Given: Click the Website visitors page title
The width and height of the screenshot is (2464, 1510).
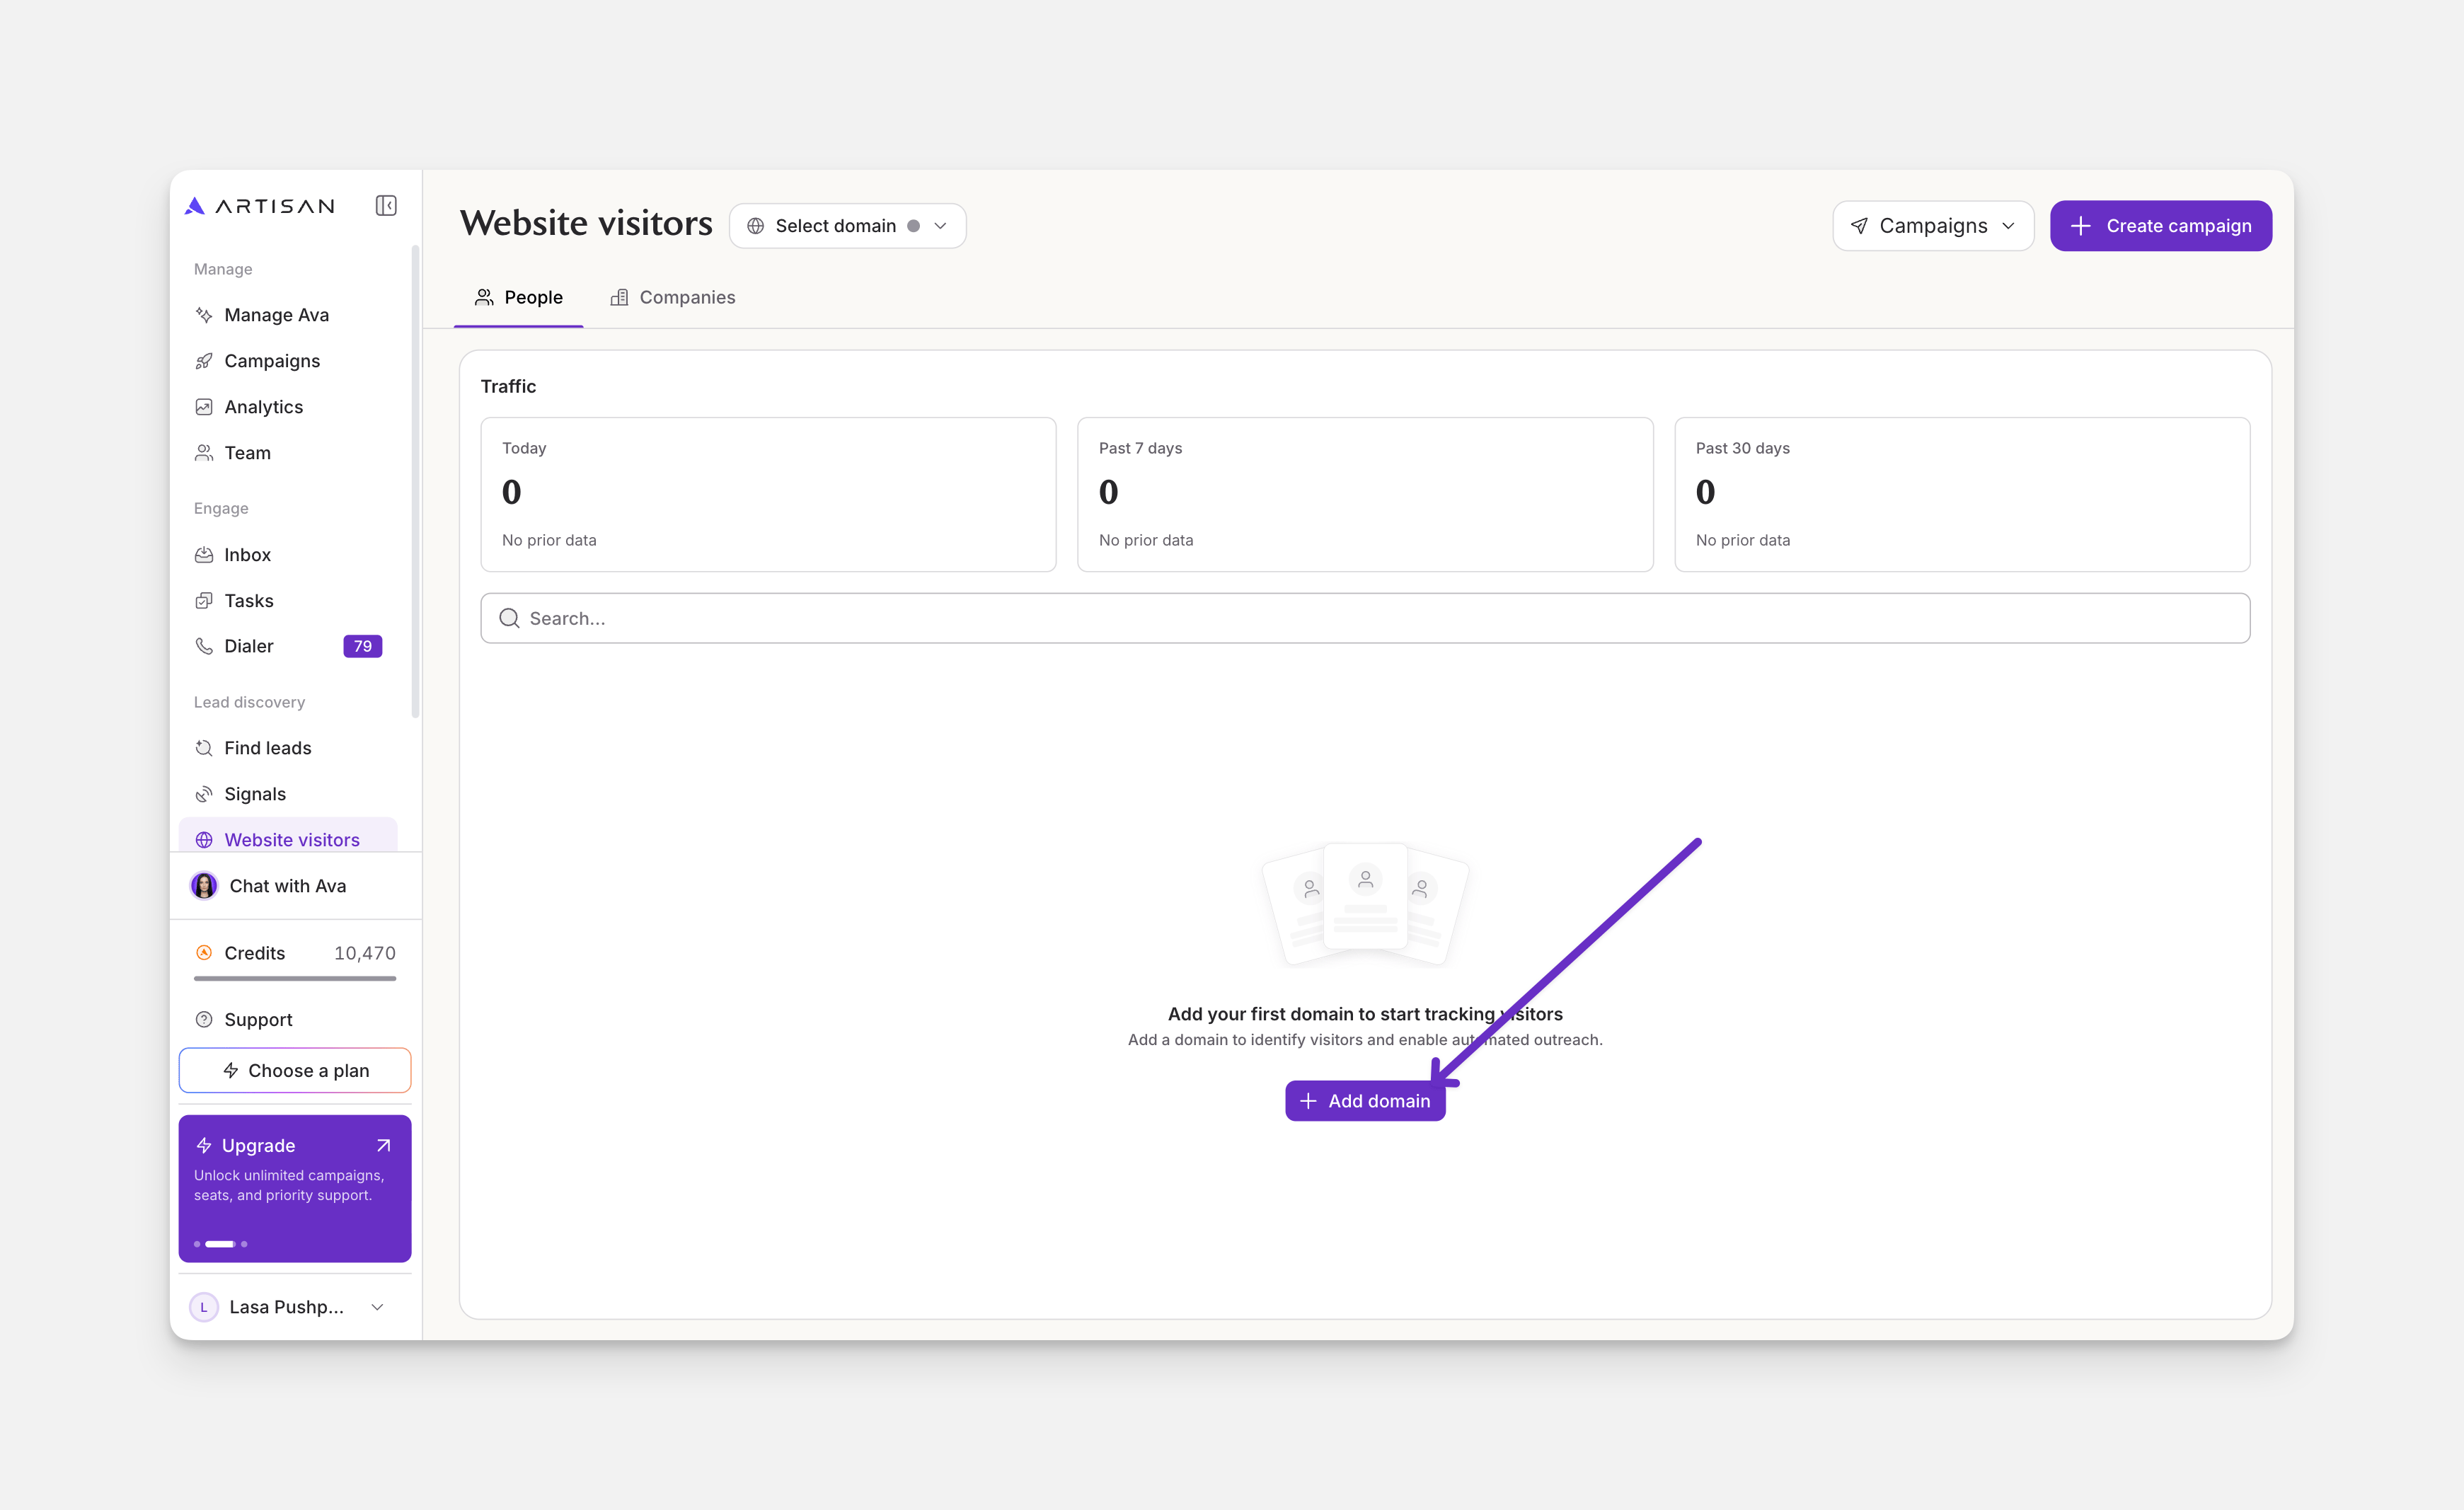Looking at the screenshot, I should [x=586, y=224].
